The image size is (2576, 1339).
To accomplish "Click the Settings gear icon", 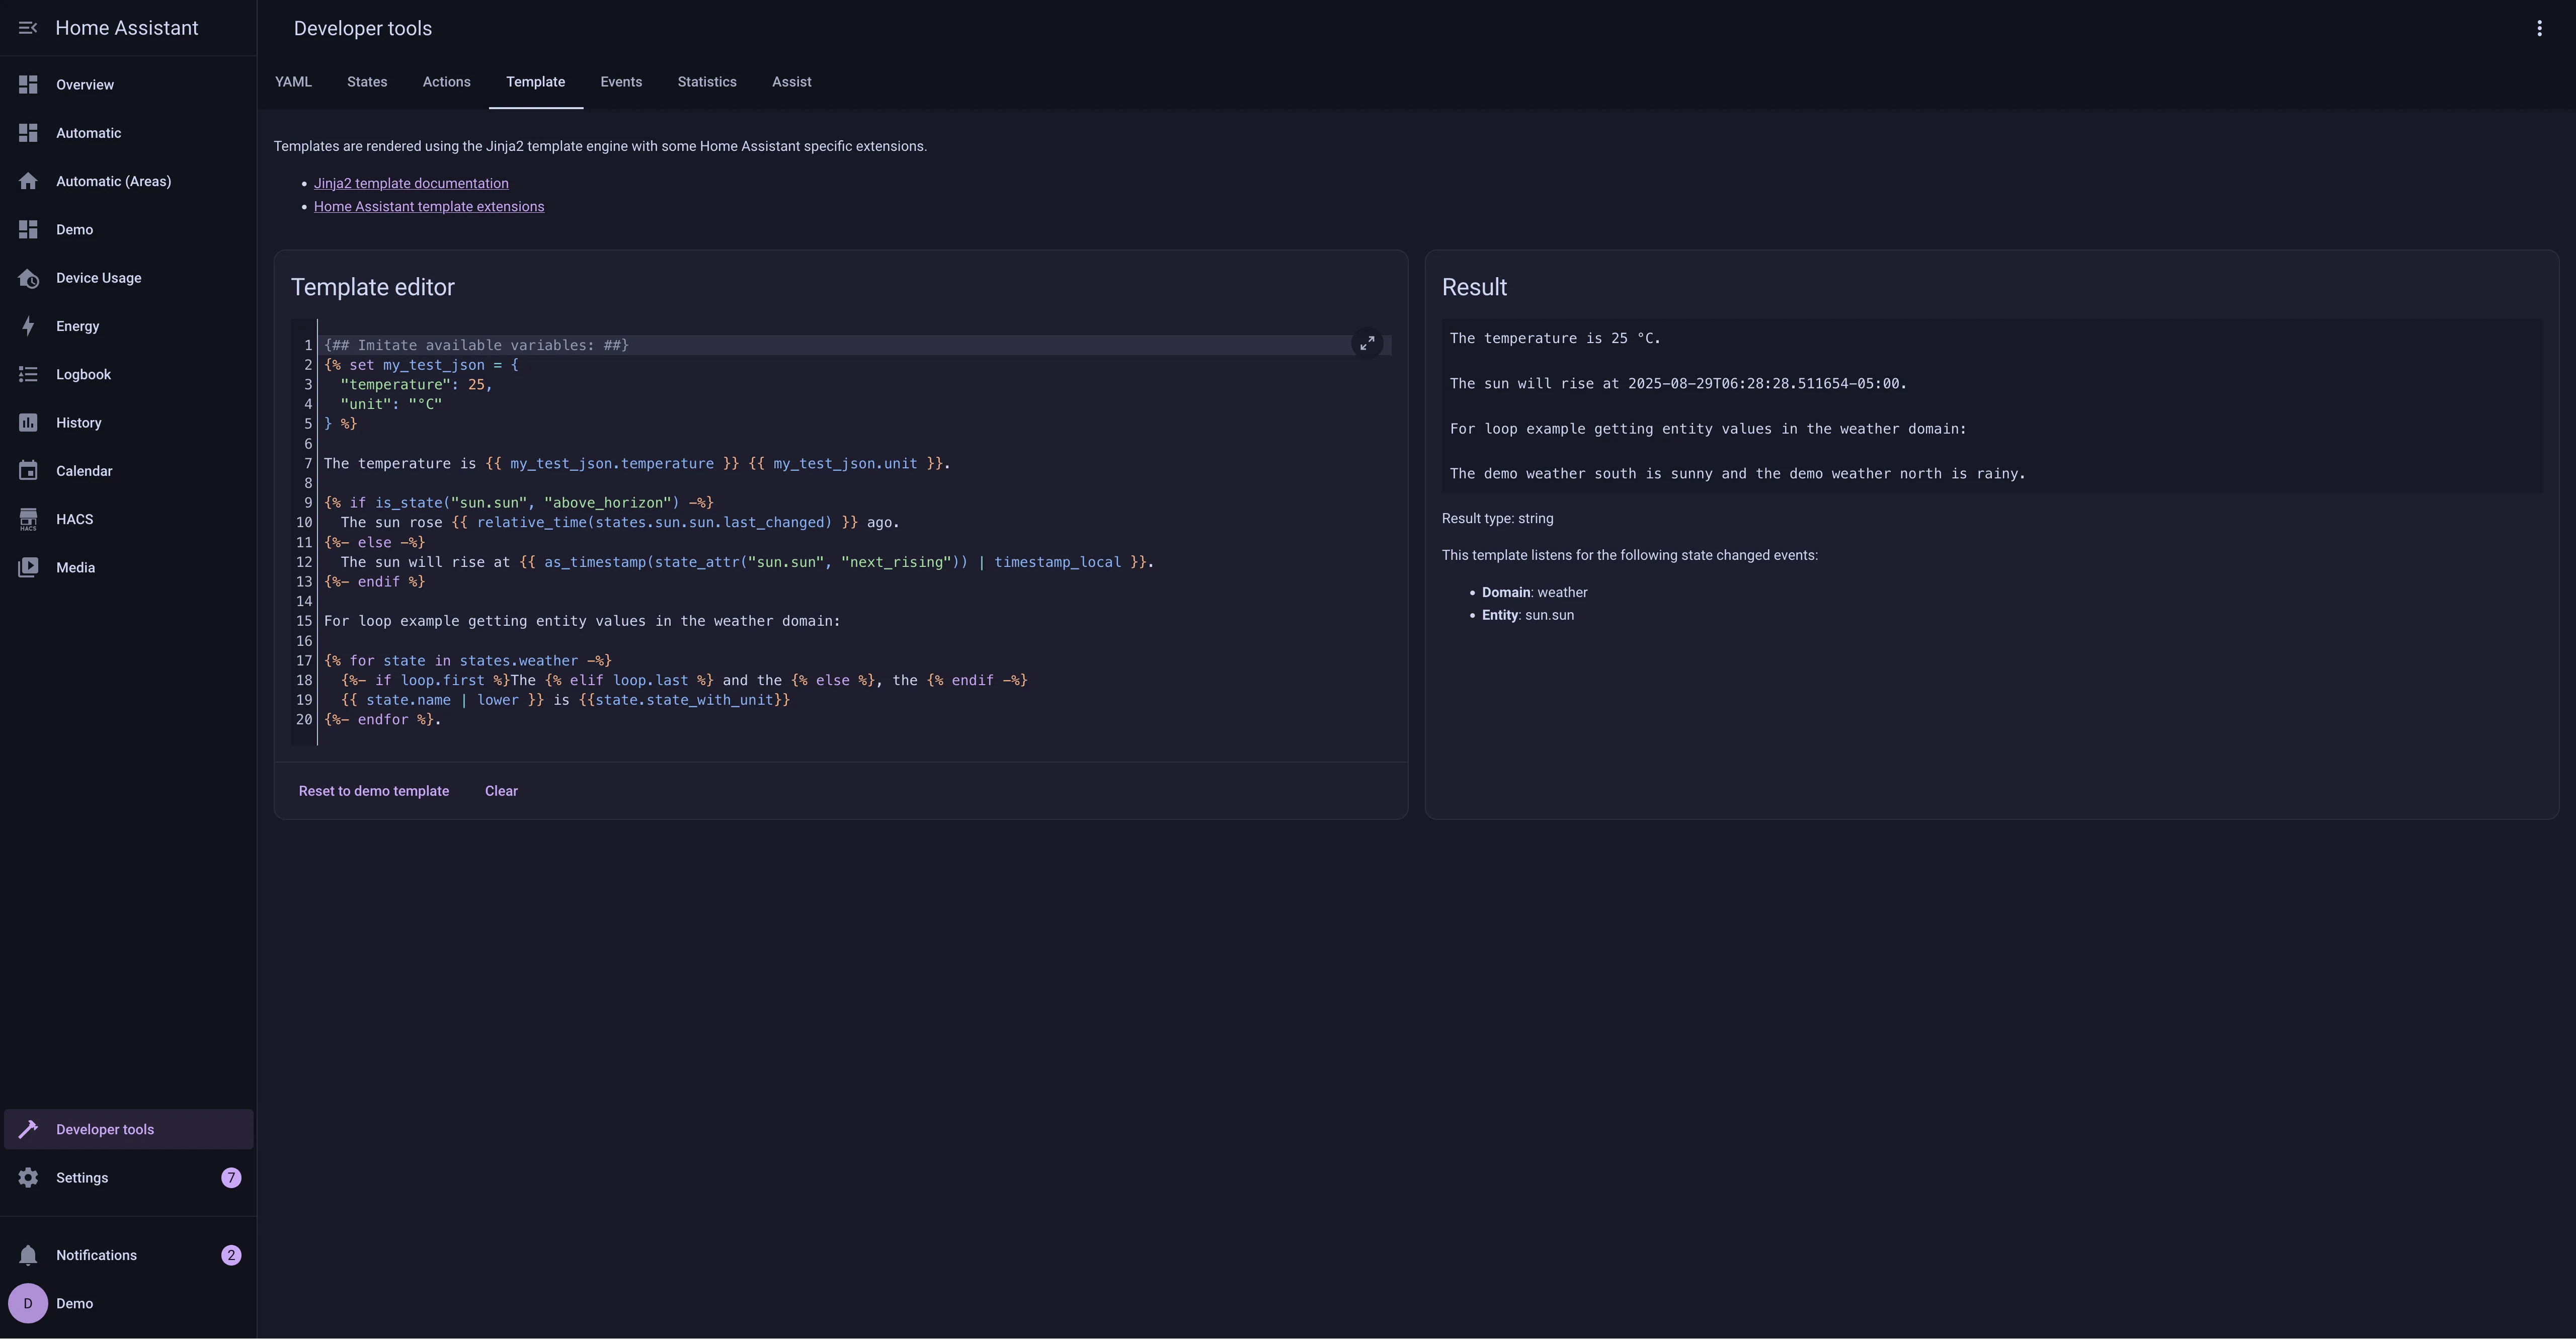I will click(x=28, y=1178).
